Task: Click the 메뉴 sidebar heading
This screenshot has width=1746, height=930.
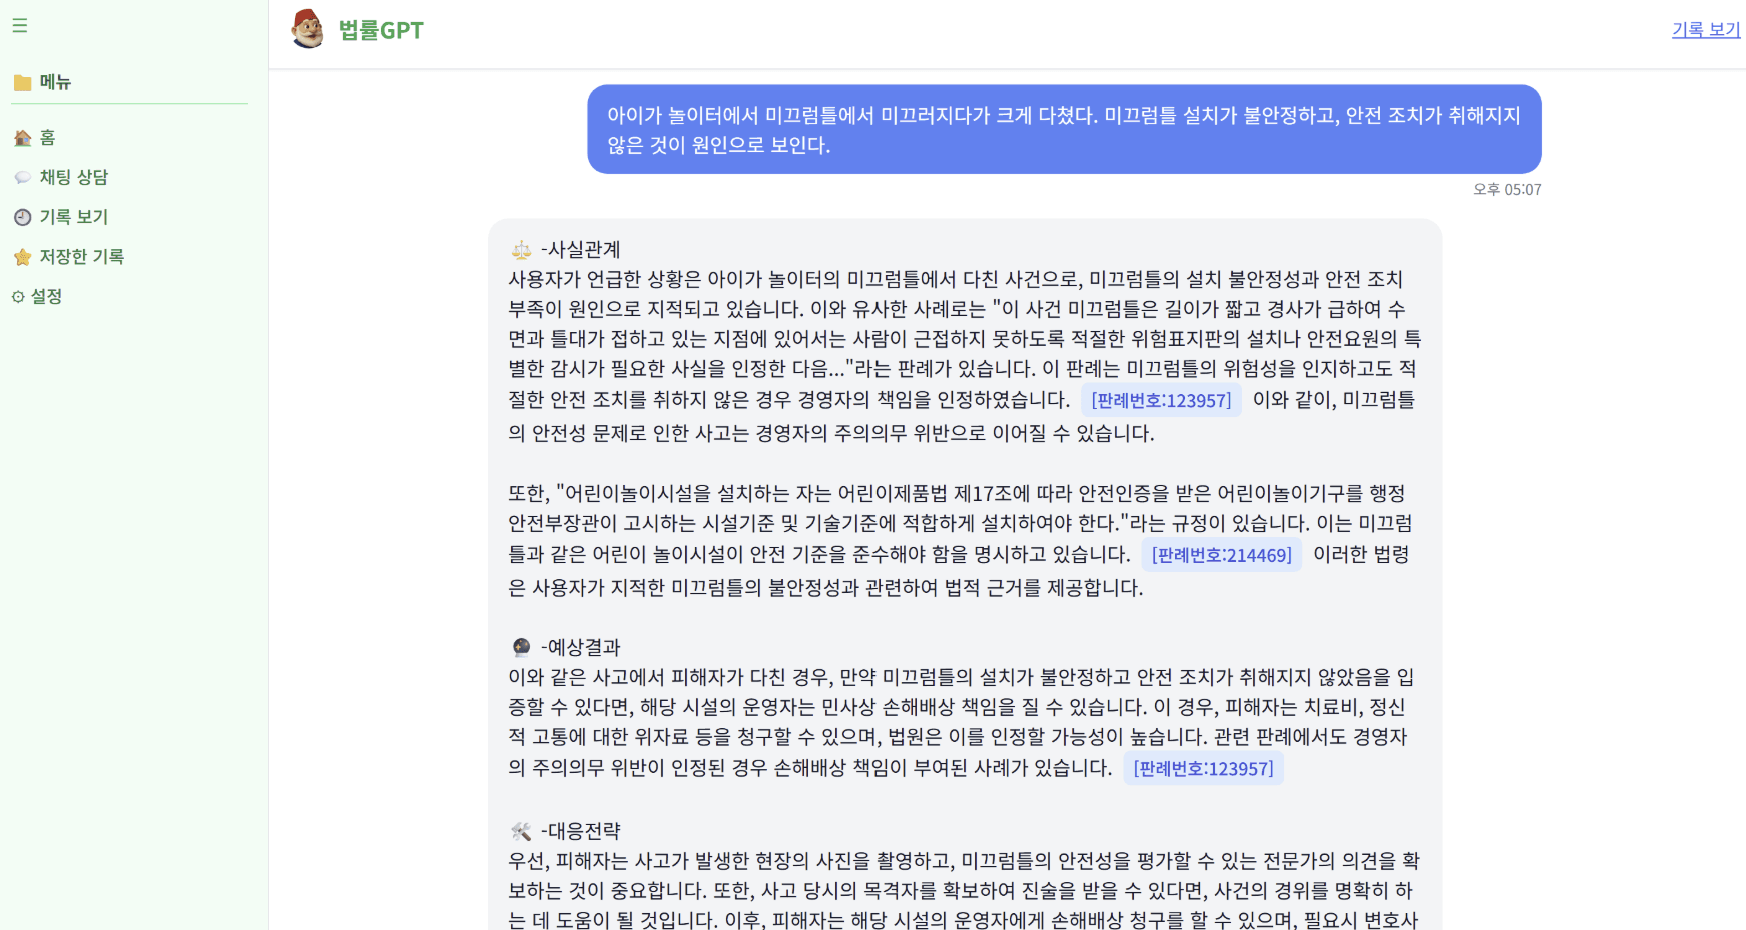Action: point(55,82)
